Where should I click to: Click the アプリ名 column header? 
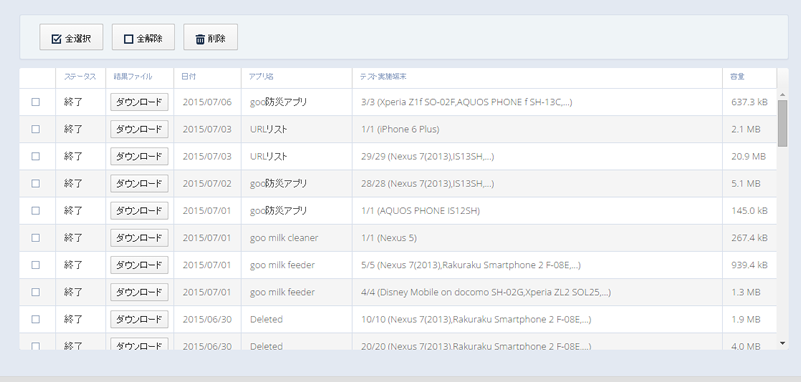click(261, 77)
